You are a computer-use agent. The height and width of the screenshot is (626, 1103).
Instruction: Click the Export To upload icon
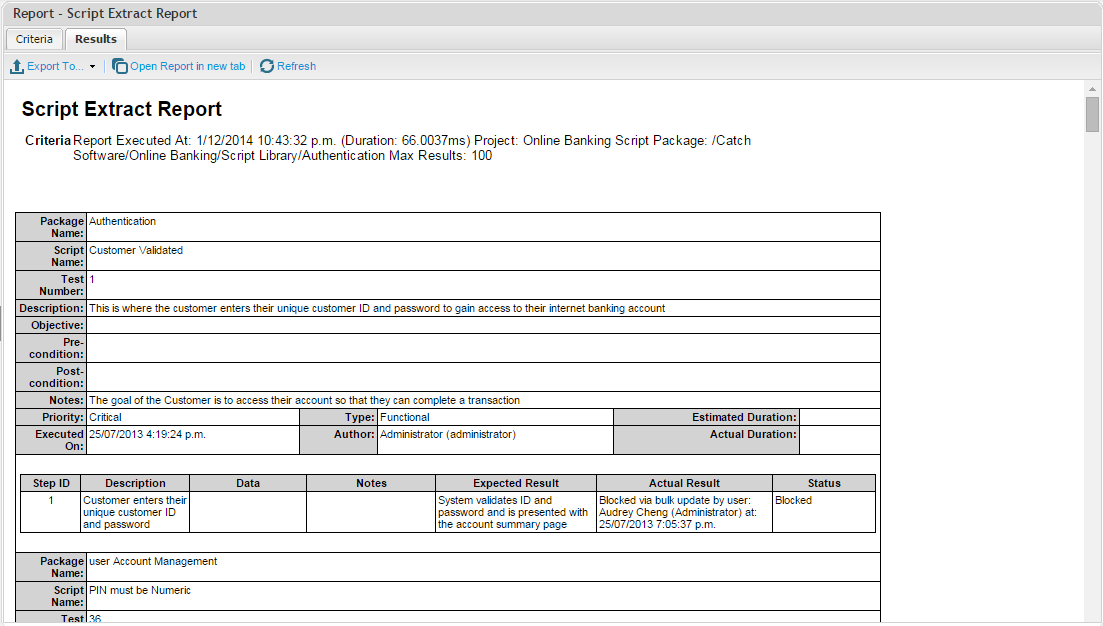[x=17, y=66]
